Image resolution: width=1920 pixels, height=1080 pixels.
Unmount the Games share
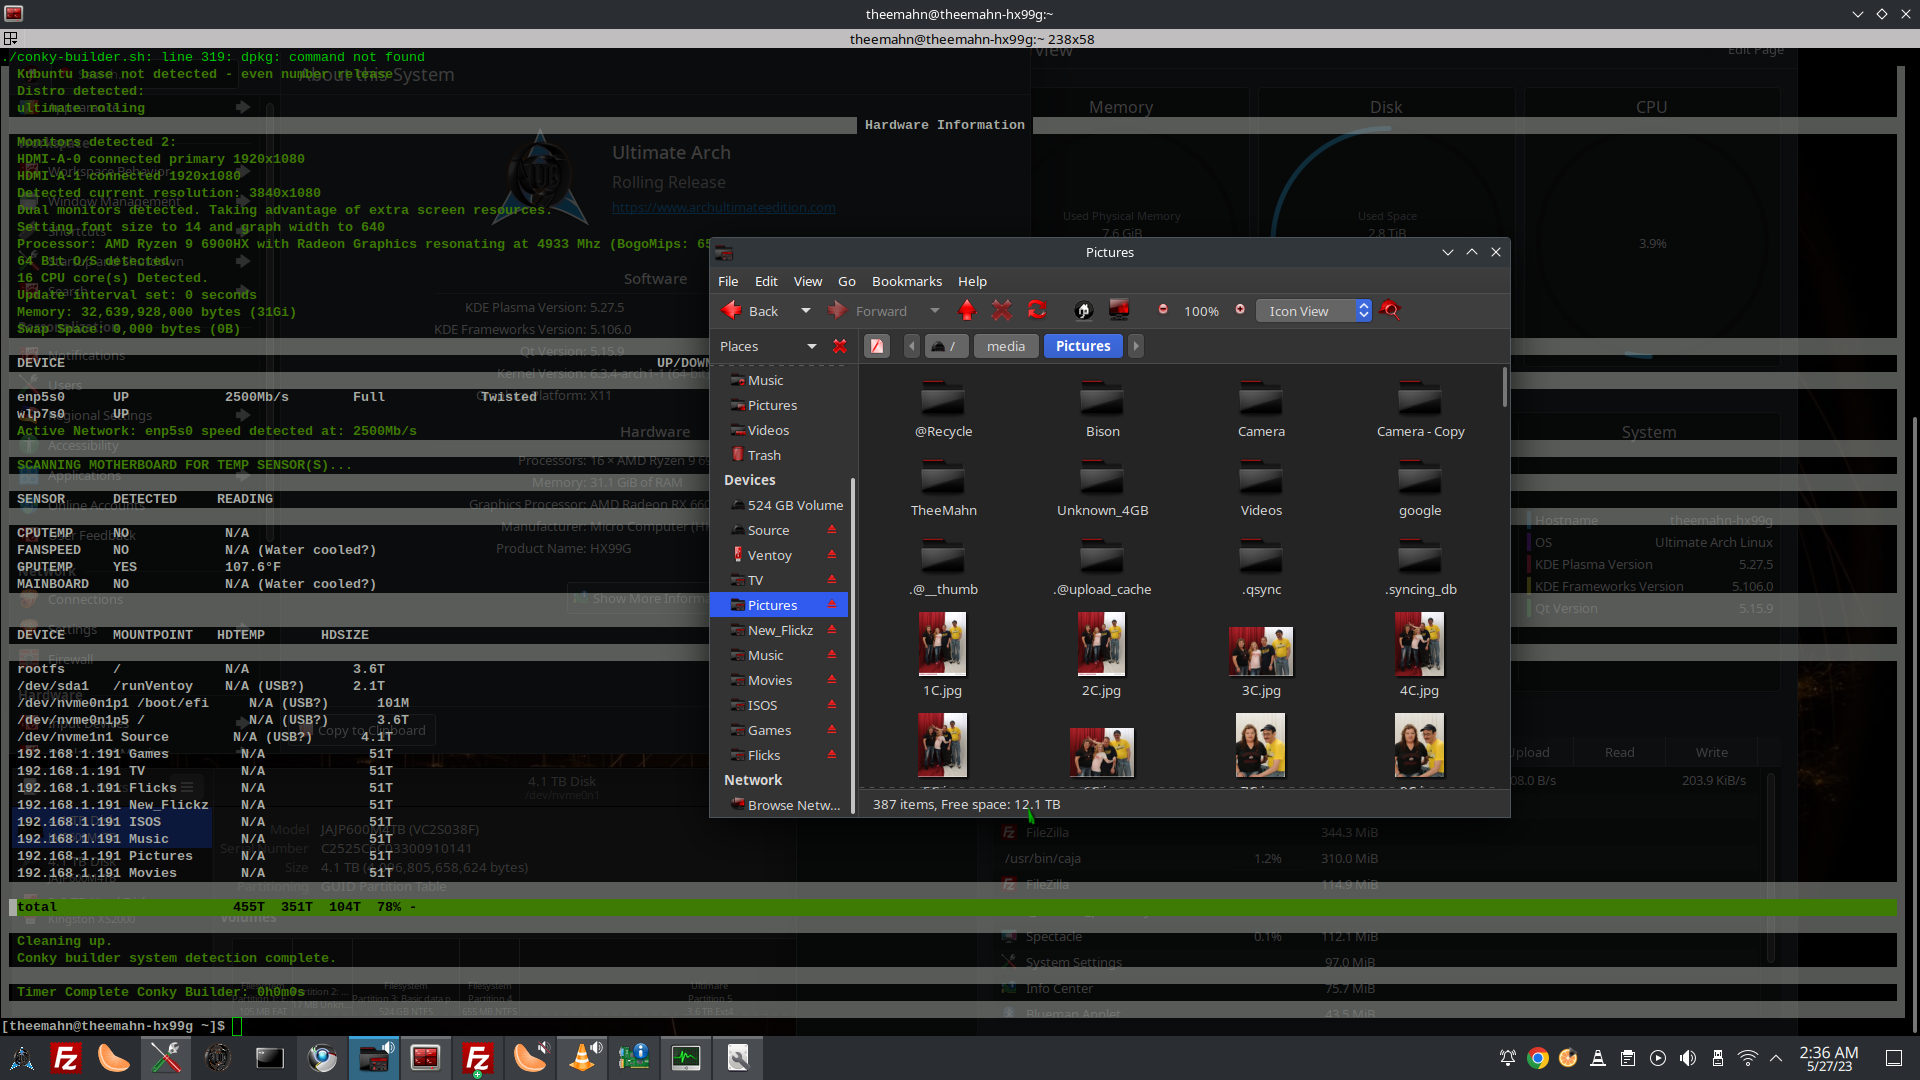pyautogui.click(x=831, y=730)
